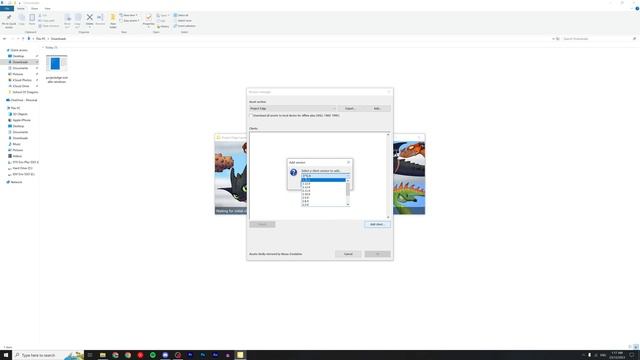Open the notification center icon in tray
Screen dimensions: 640x360
pyautogui.click(x=632, y=355)
